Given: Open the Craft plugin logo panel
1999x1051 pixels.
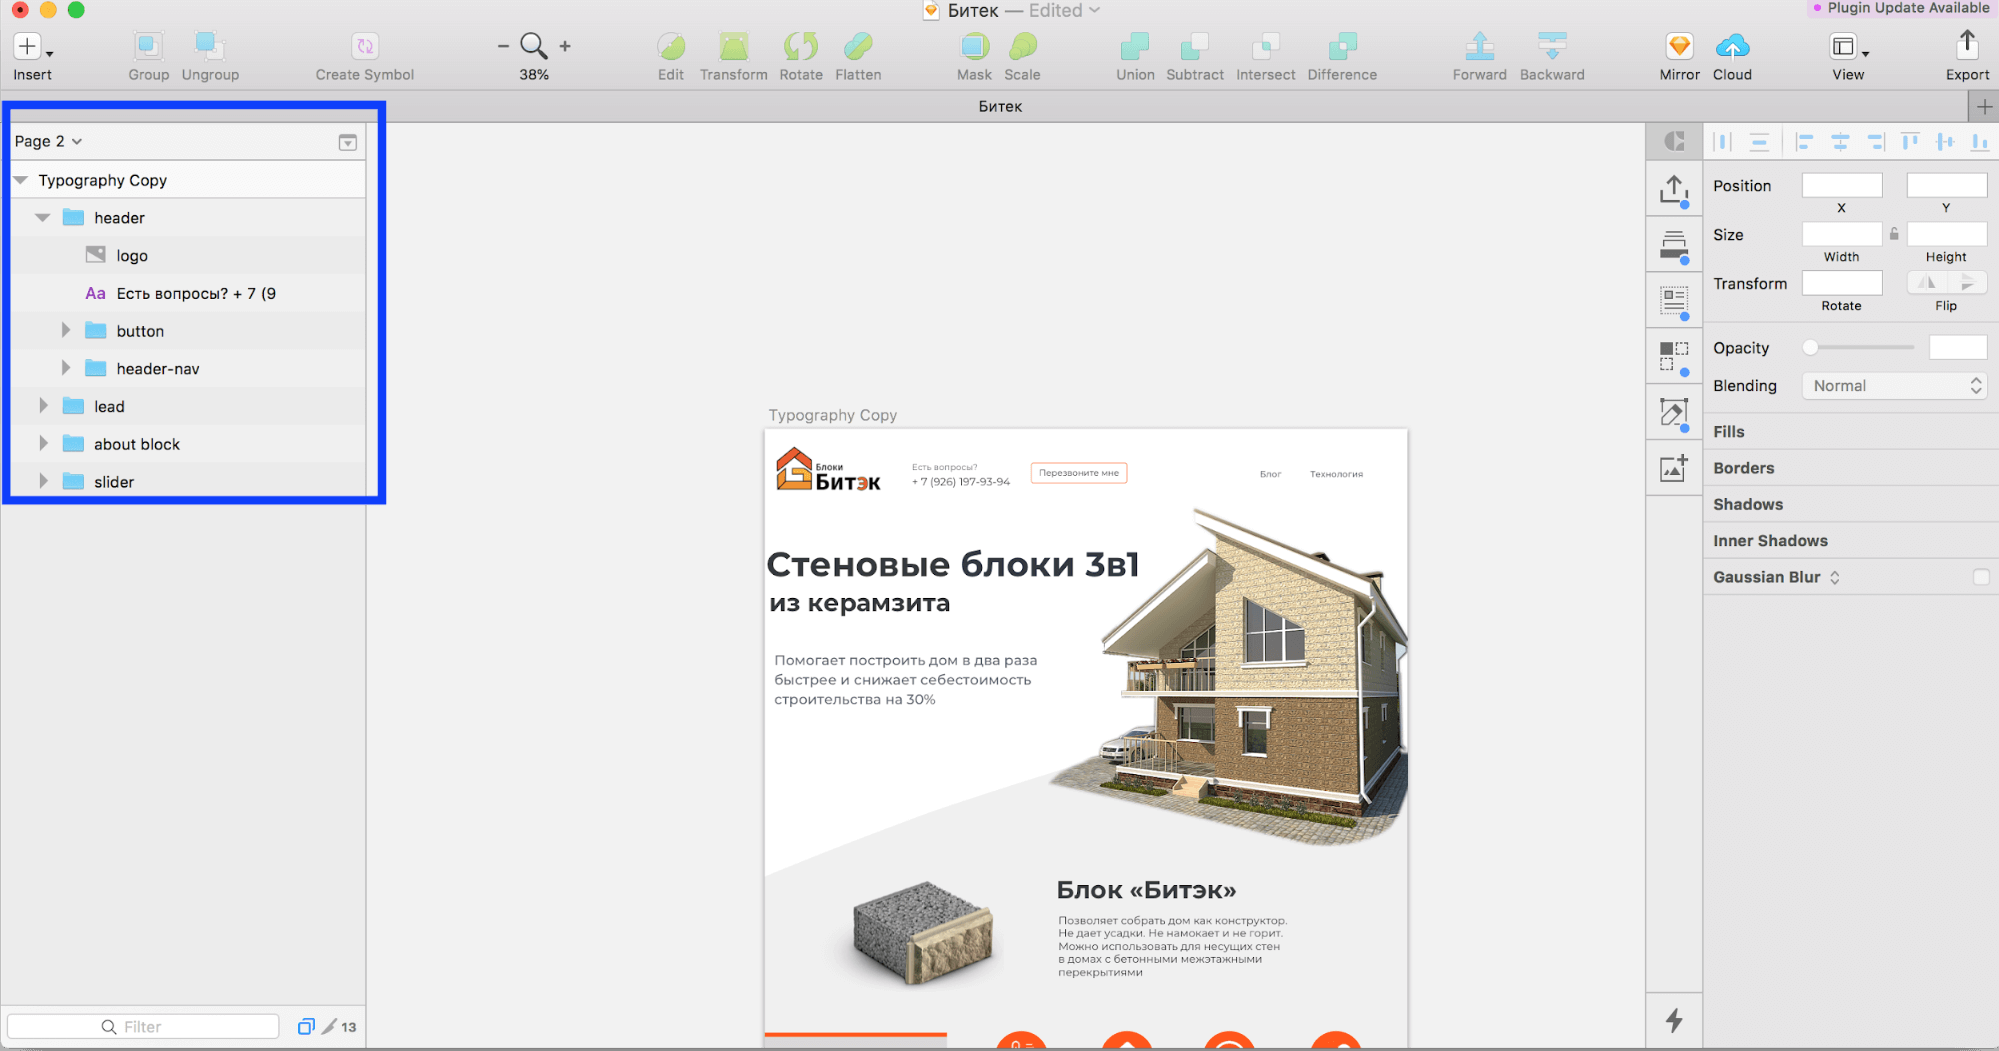Looking at the screenshot, I should point(1674,142).
